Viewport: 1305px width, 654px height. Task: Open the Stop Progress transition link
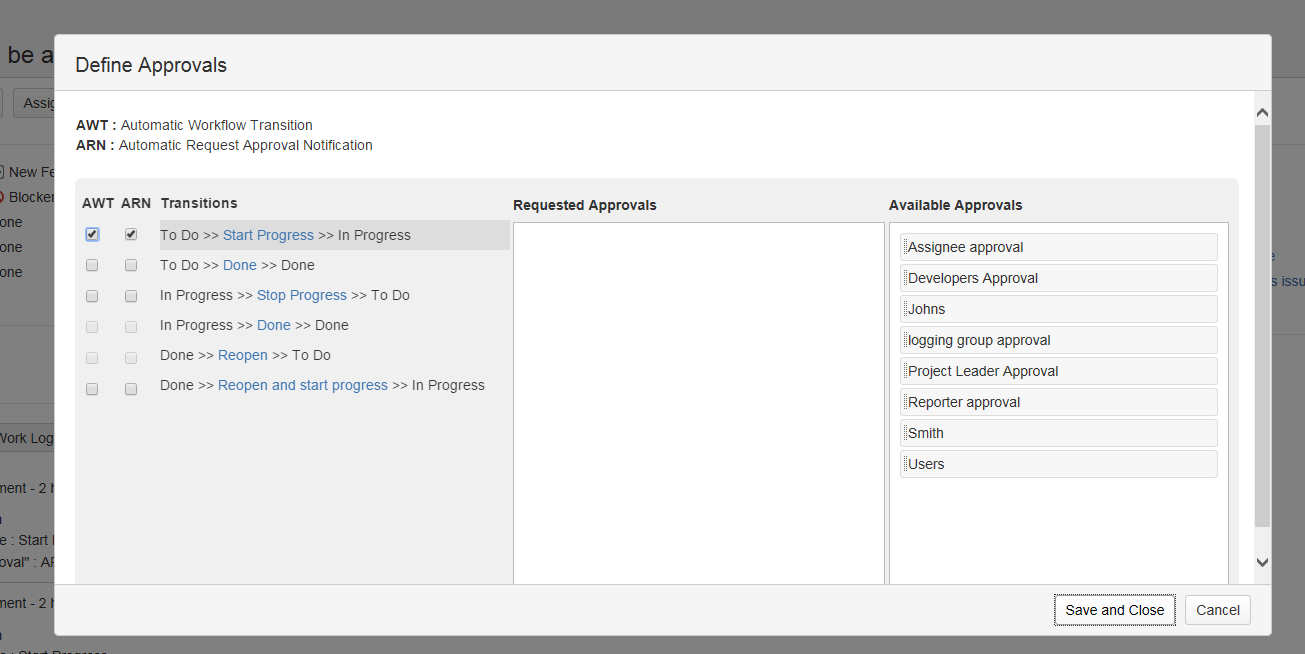[x=301, y=295]
